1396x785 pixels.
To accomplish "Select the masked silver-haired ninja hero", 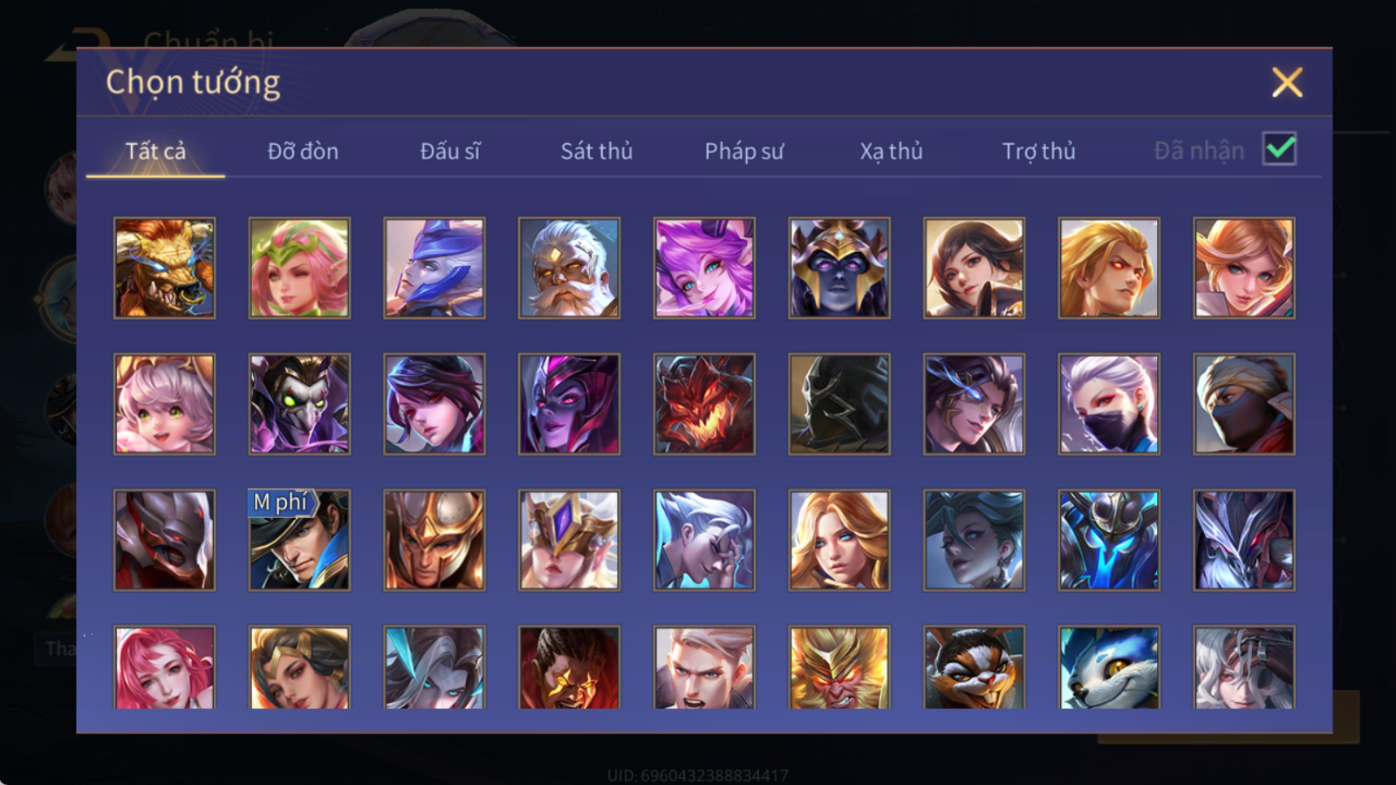I will [1109, 404].
